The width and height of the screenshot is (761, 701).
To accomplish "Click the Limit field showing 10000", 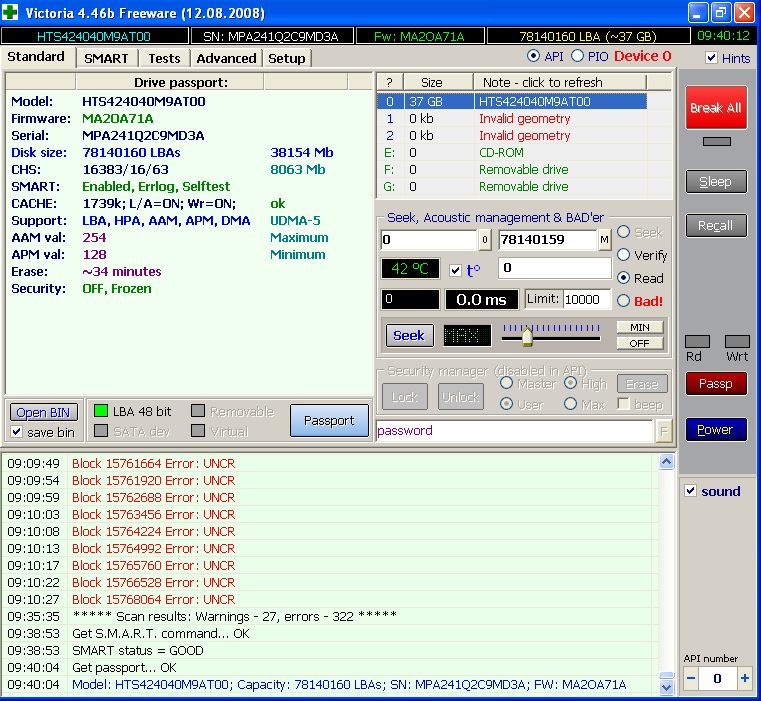I will click(x=587, y=300).
